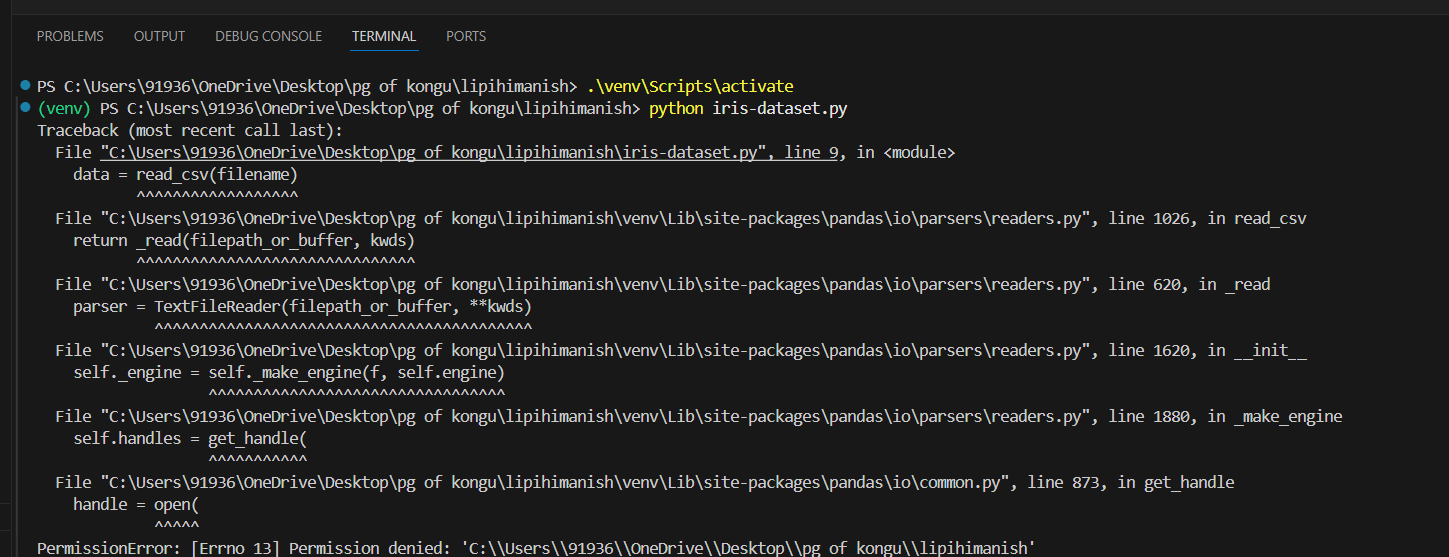1449x557 pixels.
Task: Show the PORTS tab
Action: pyautogui.click(x=466, y=36)
